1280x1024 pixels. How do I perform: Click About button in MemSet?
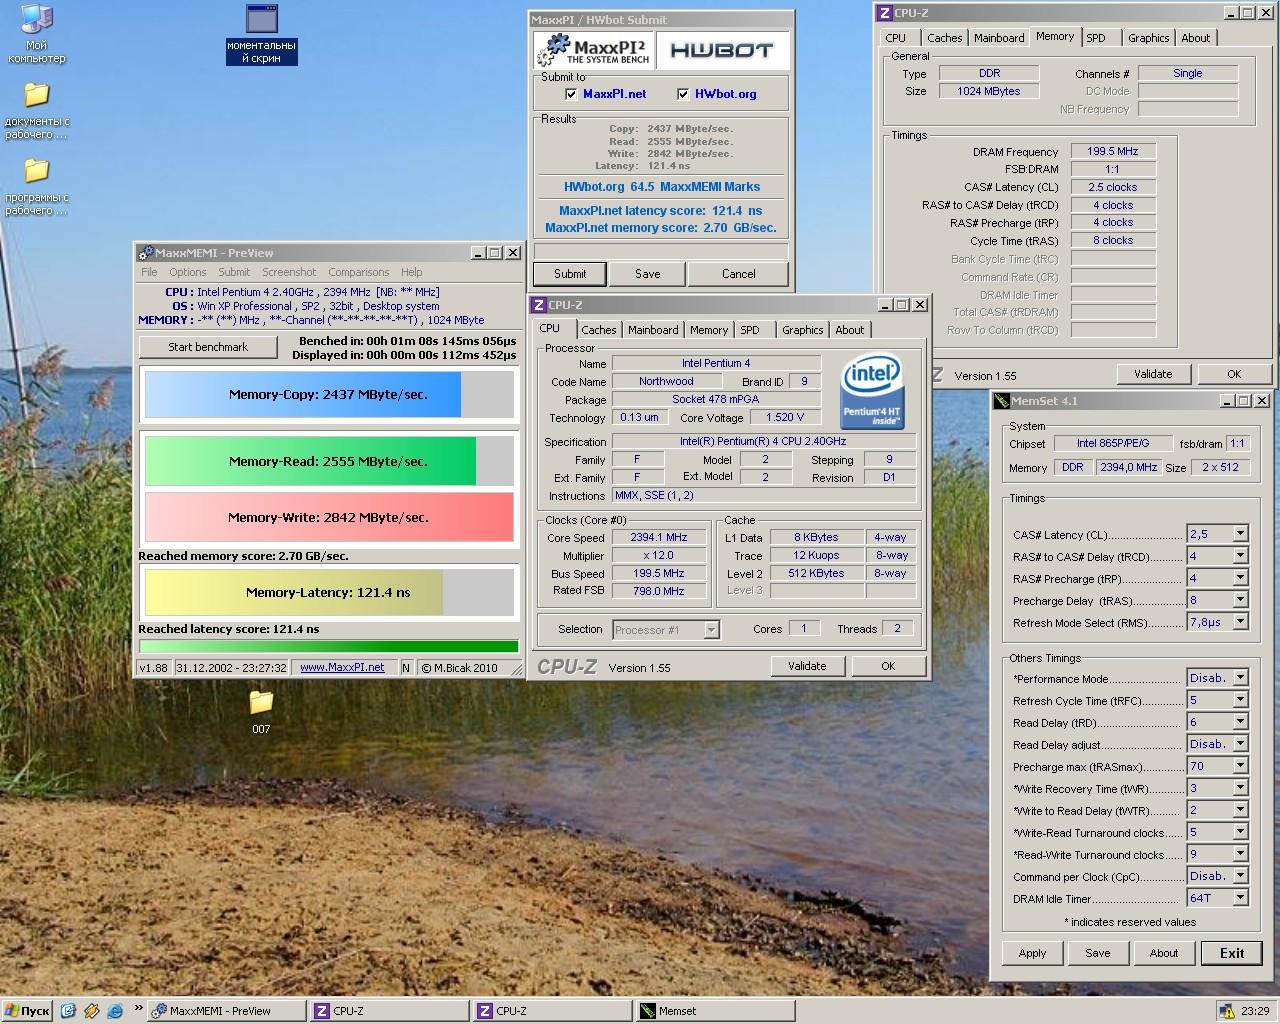point(1164,953)
